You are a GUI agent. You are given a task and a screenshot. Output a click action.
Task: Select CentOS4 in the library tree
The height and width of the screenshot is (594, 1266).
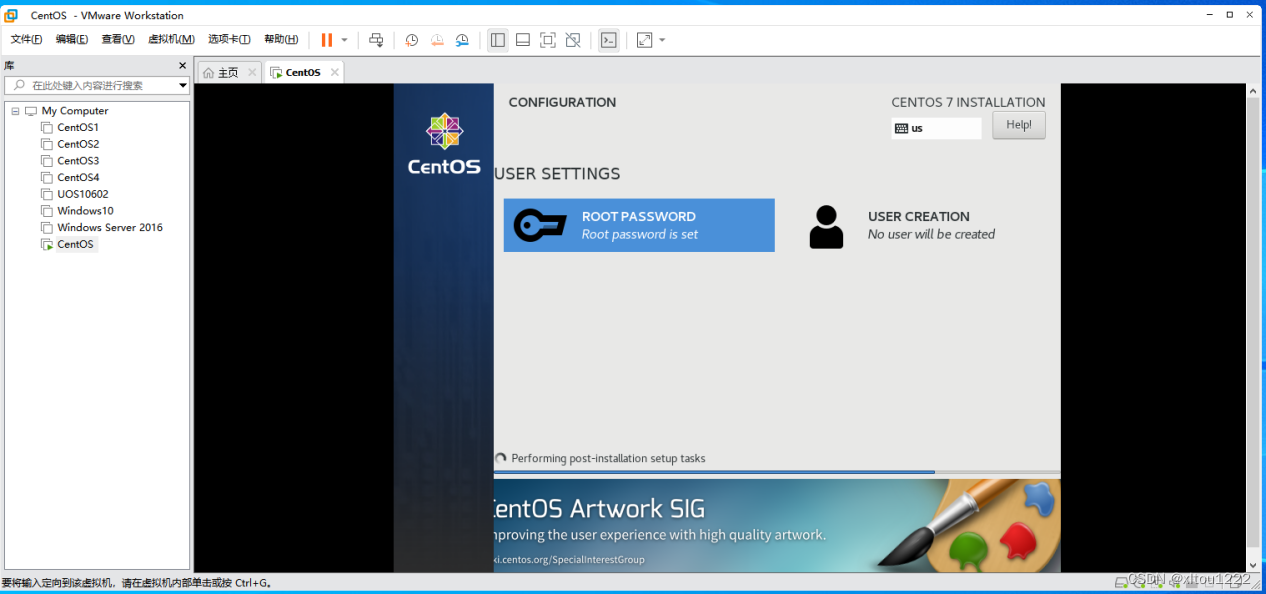click(78, 177)
